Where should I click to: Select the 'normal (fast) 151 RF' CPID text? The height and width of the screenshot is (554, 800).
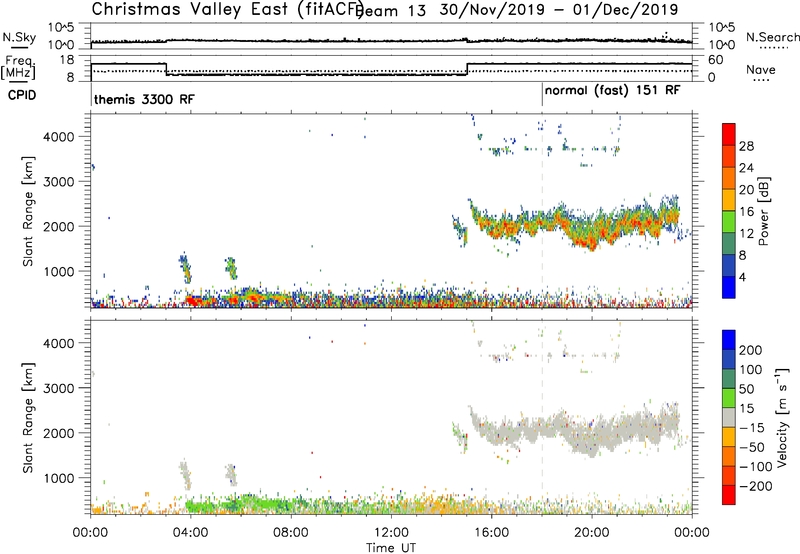coord(612,91)
